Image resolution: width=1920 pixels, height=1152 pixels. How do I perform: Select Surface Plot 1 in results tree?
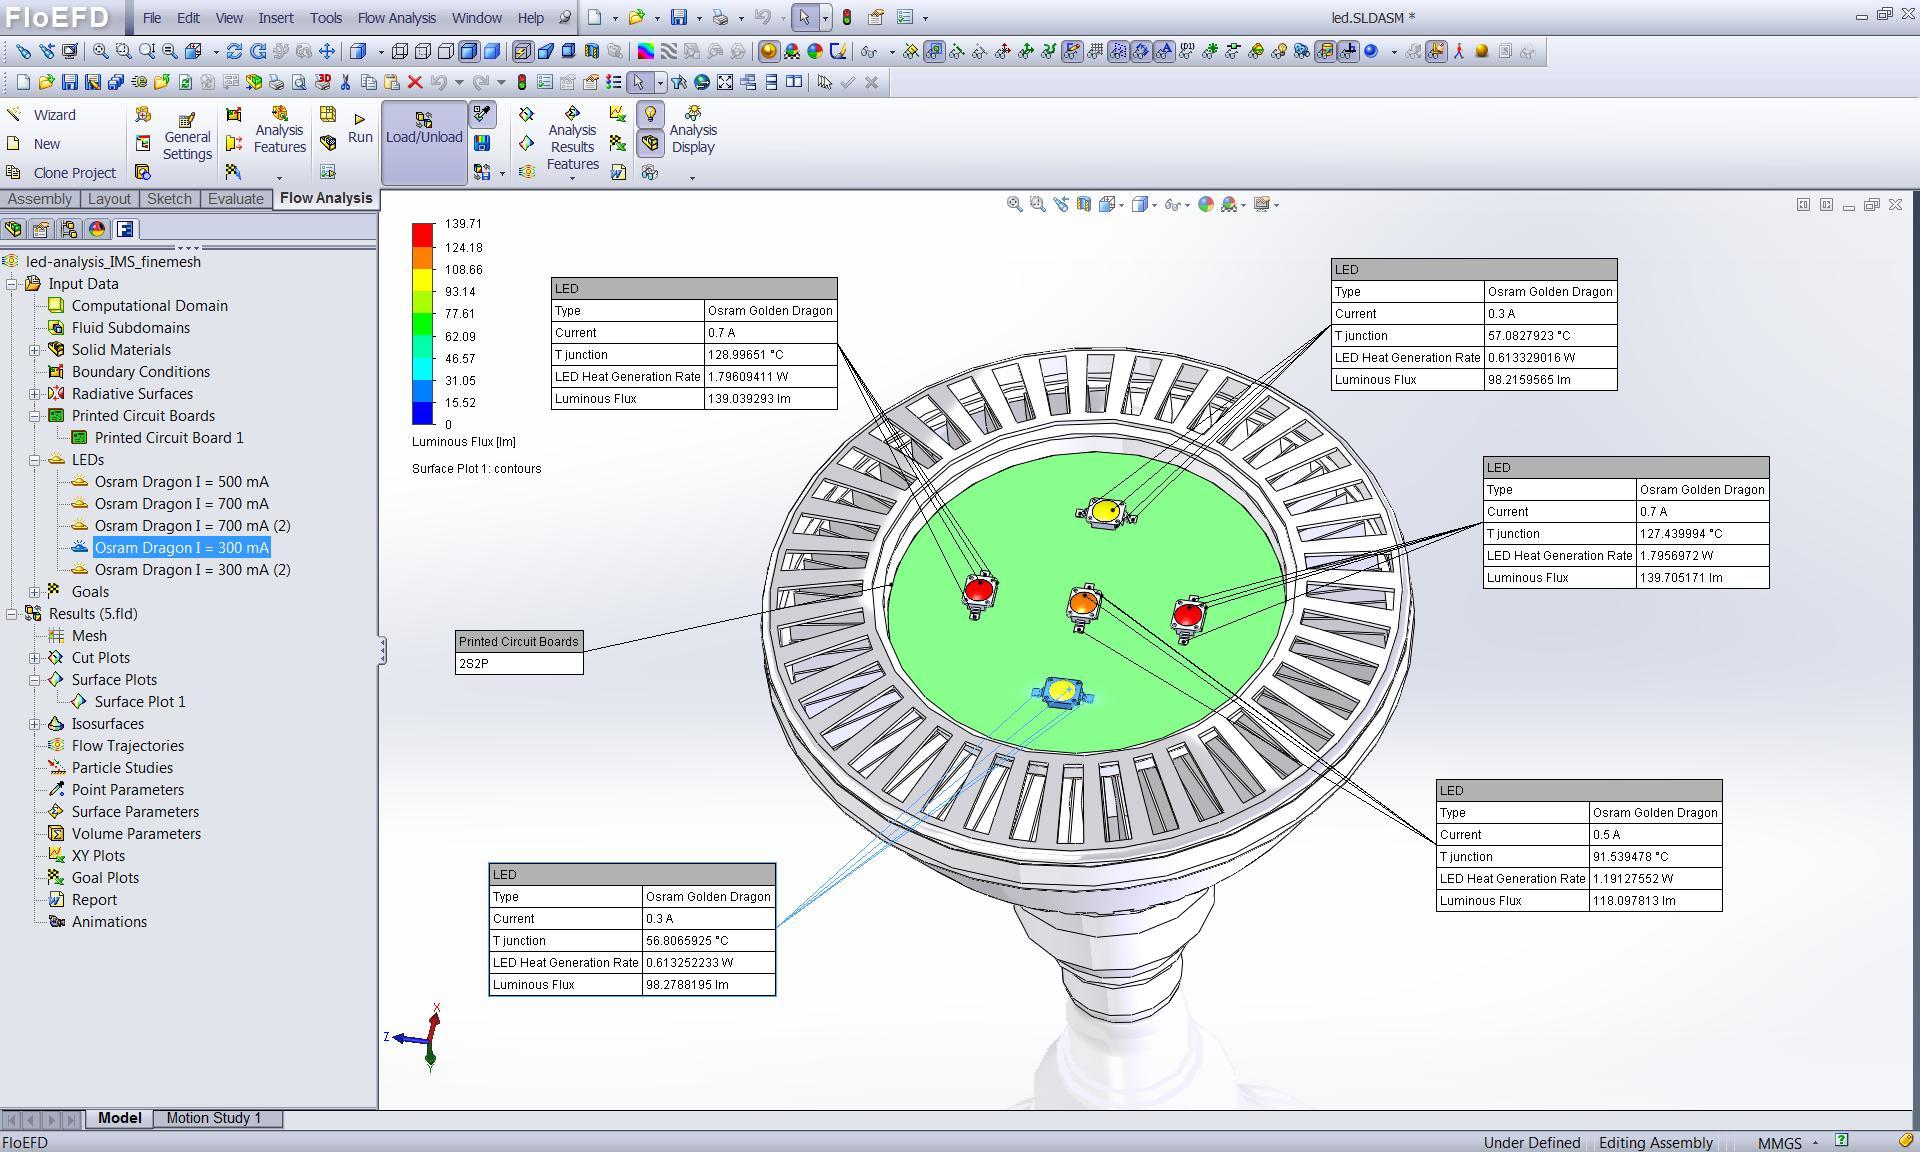[140, 702]
